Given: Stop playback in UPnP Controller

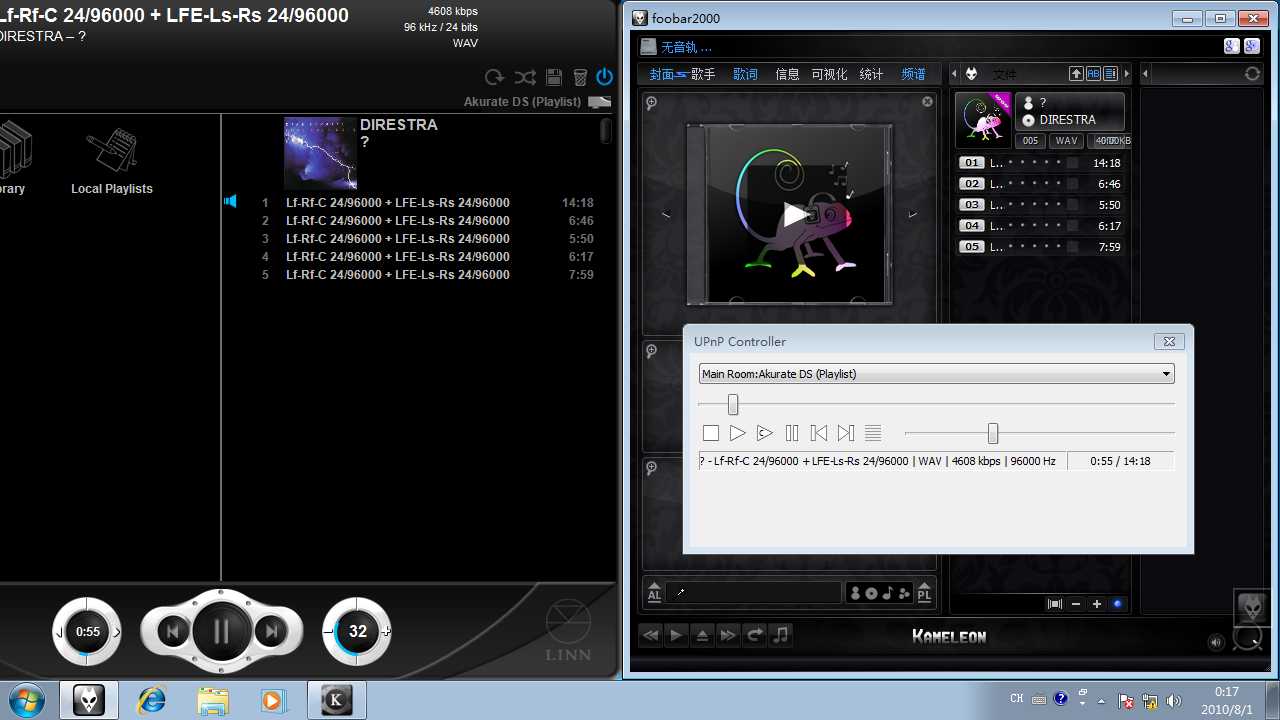Looking at the screenshot, I should pyautogui.click(x=711, y=433).
